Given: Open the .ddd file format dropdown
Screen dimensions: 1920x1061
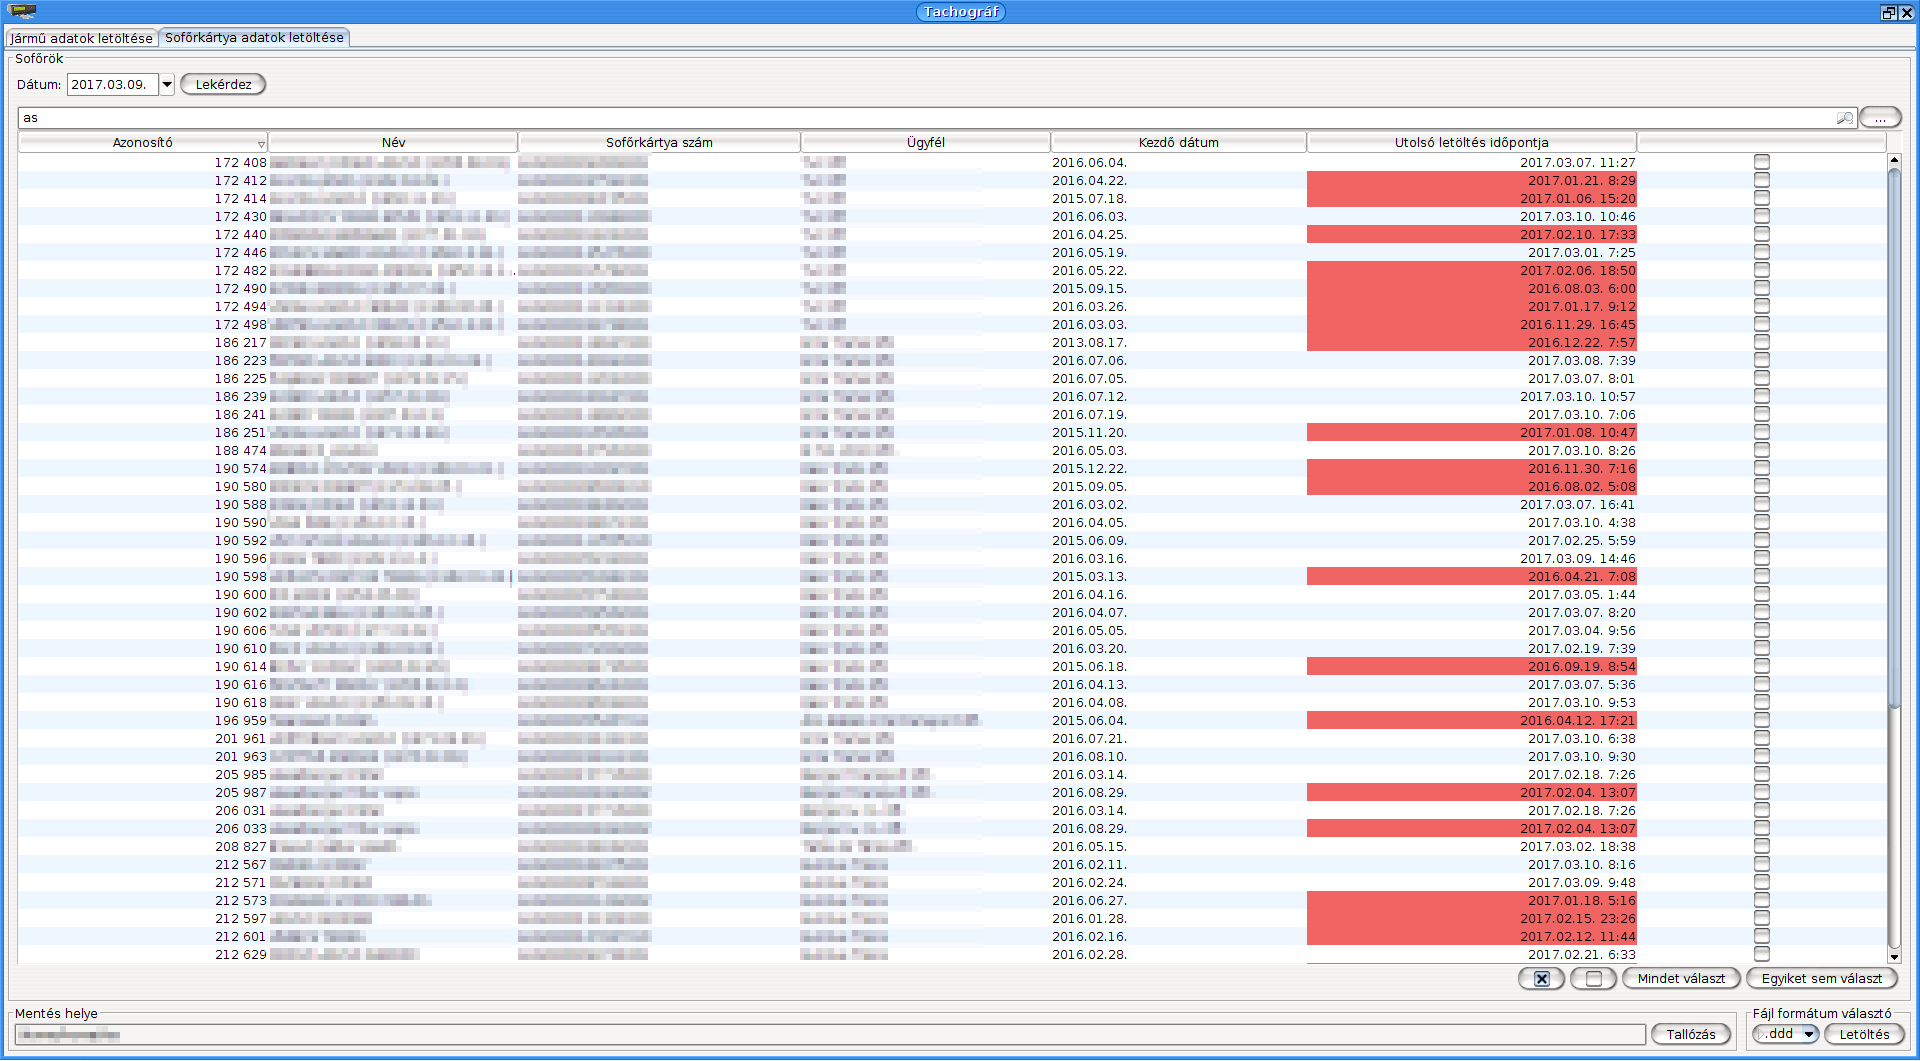Looking at the screenshot, I should pos(1808,1034).
